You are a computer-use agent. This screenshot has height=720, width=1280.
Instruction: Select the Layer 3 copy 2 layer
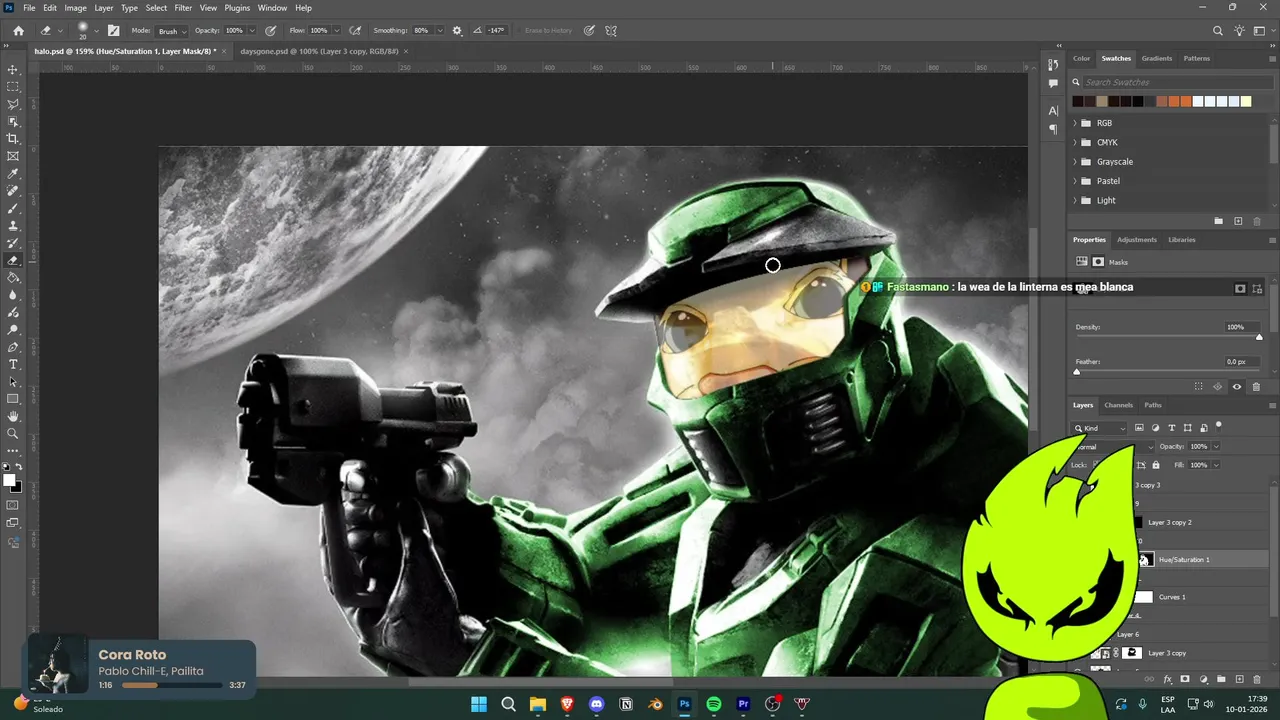pos(1170,522)
